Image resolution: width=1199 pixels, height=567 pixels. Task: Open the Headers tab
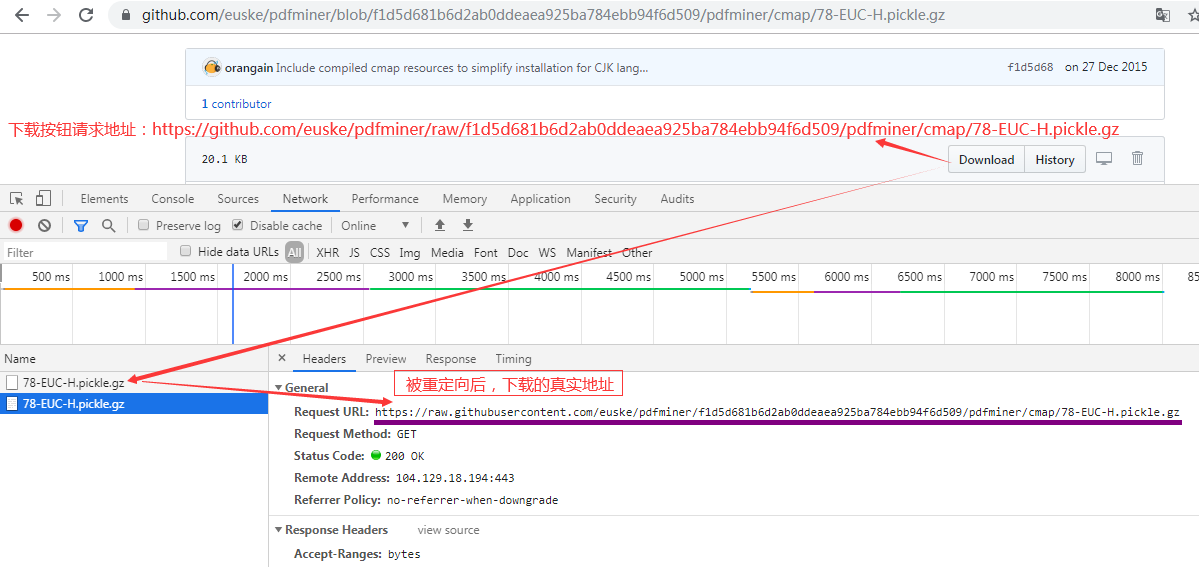click(x=324, y=359)
